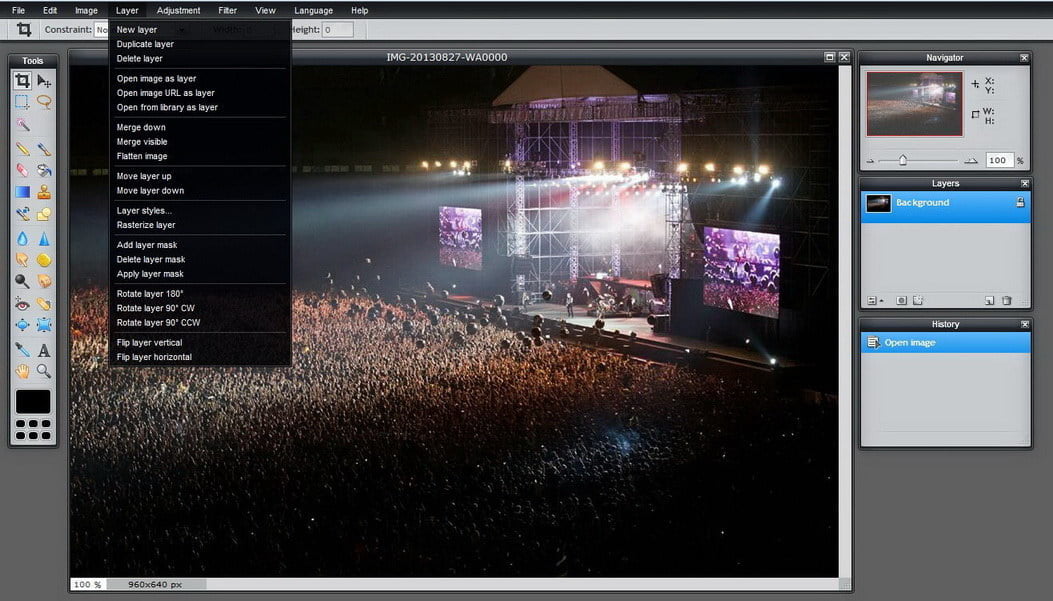
Task: Select the Magic Wand tool
Action: click(22, 124)
